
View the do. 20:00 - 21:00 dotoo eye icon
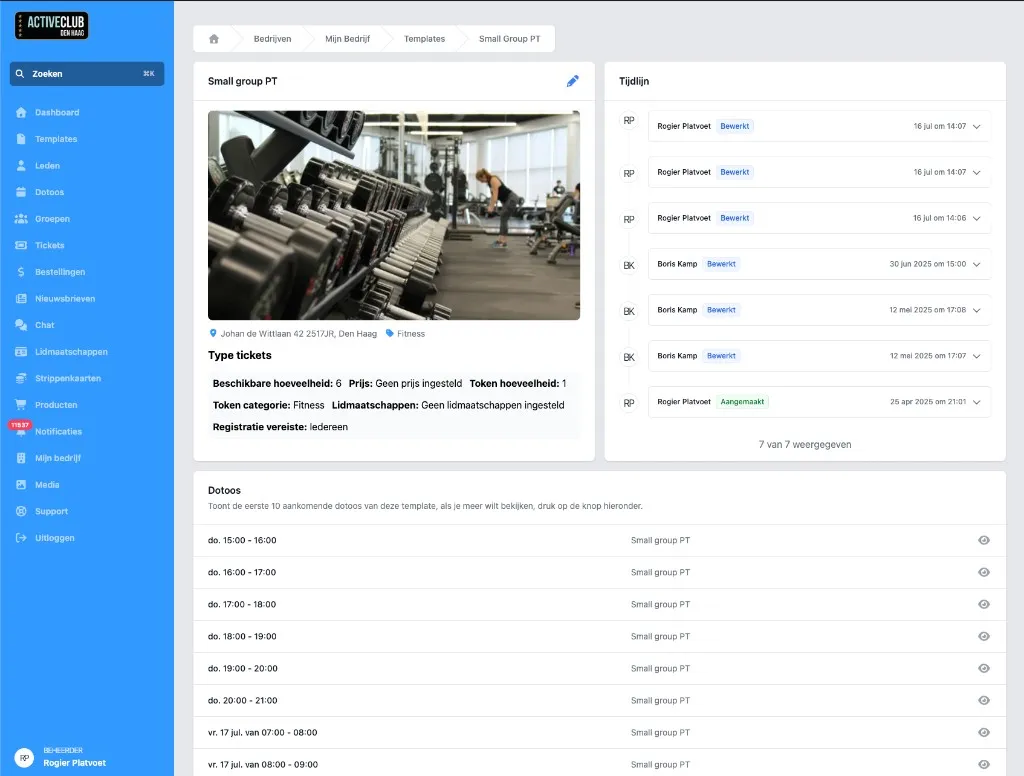point(984,700)
